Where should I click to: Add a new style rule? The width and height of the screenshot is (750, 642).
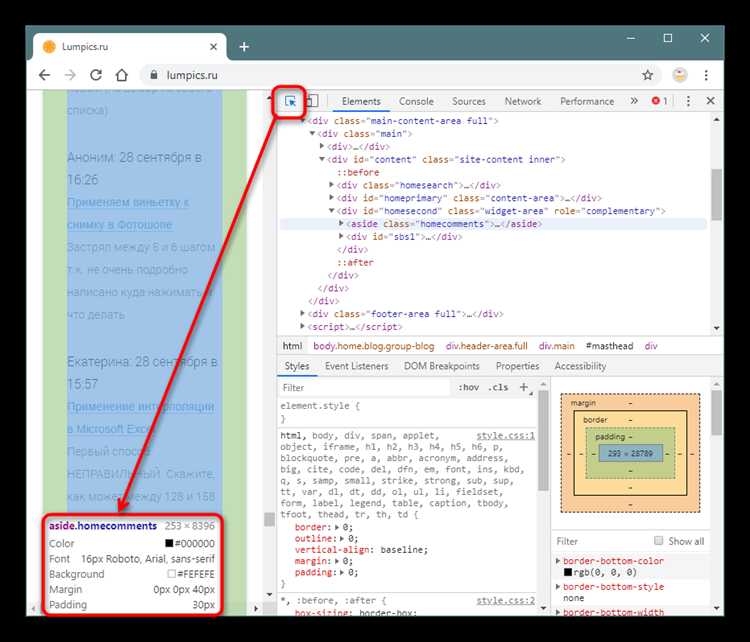coord(524,388)
